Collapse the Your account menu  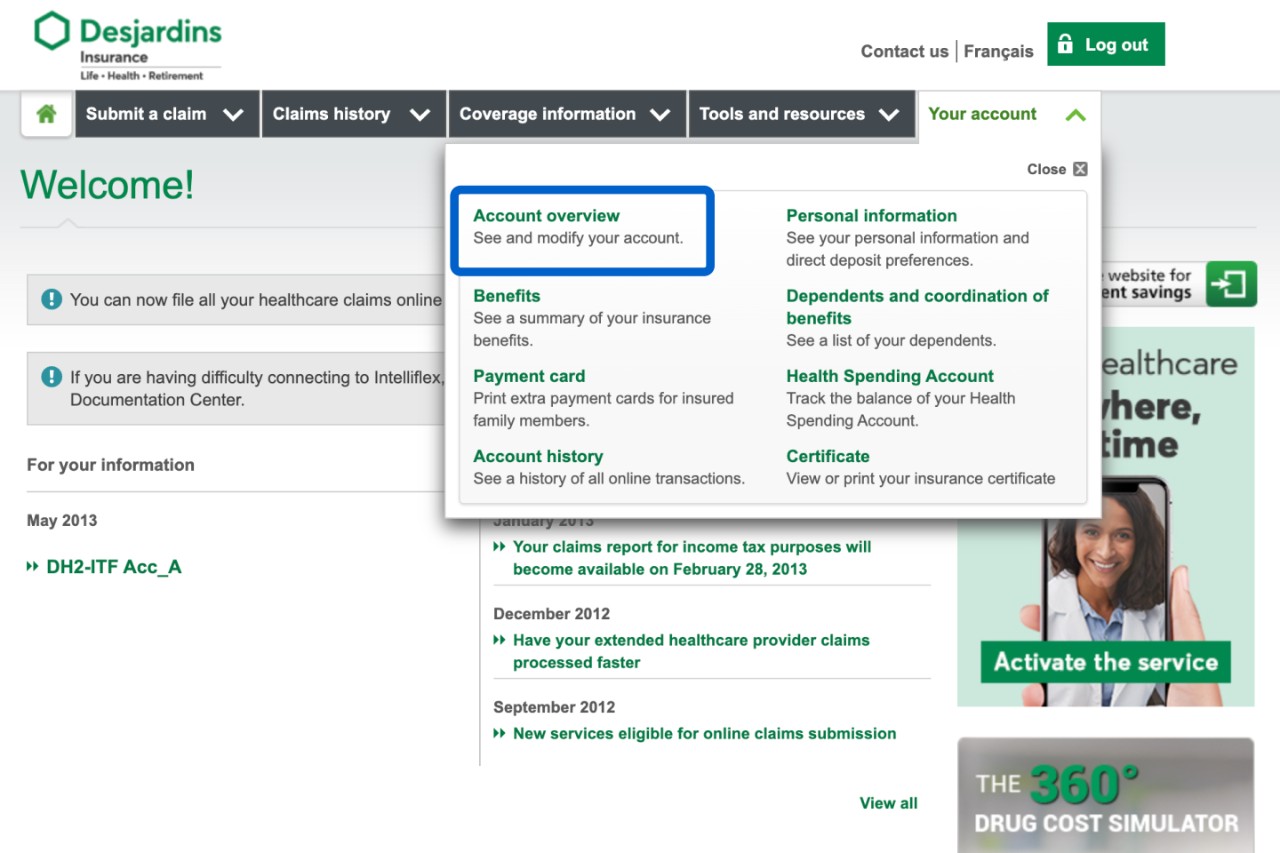click(x=1007, y=114)
